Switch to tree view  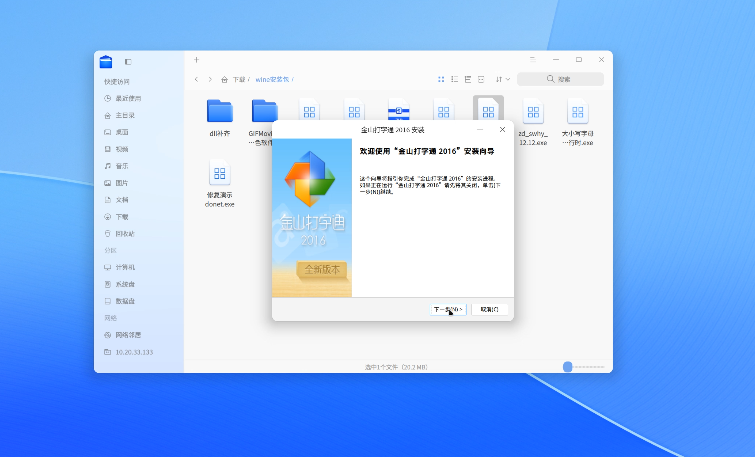[x=468, y=79]
